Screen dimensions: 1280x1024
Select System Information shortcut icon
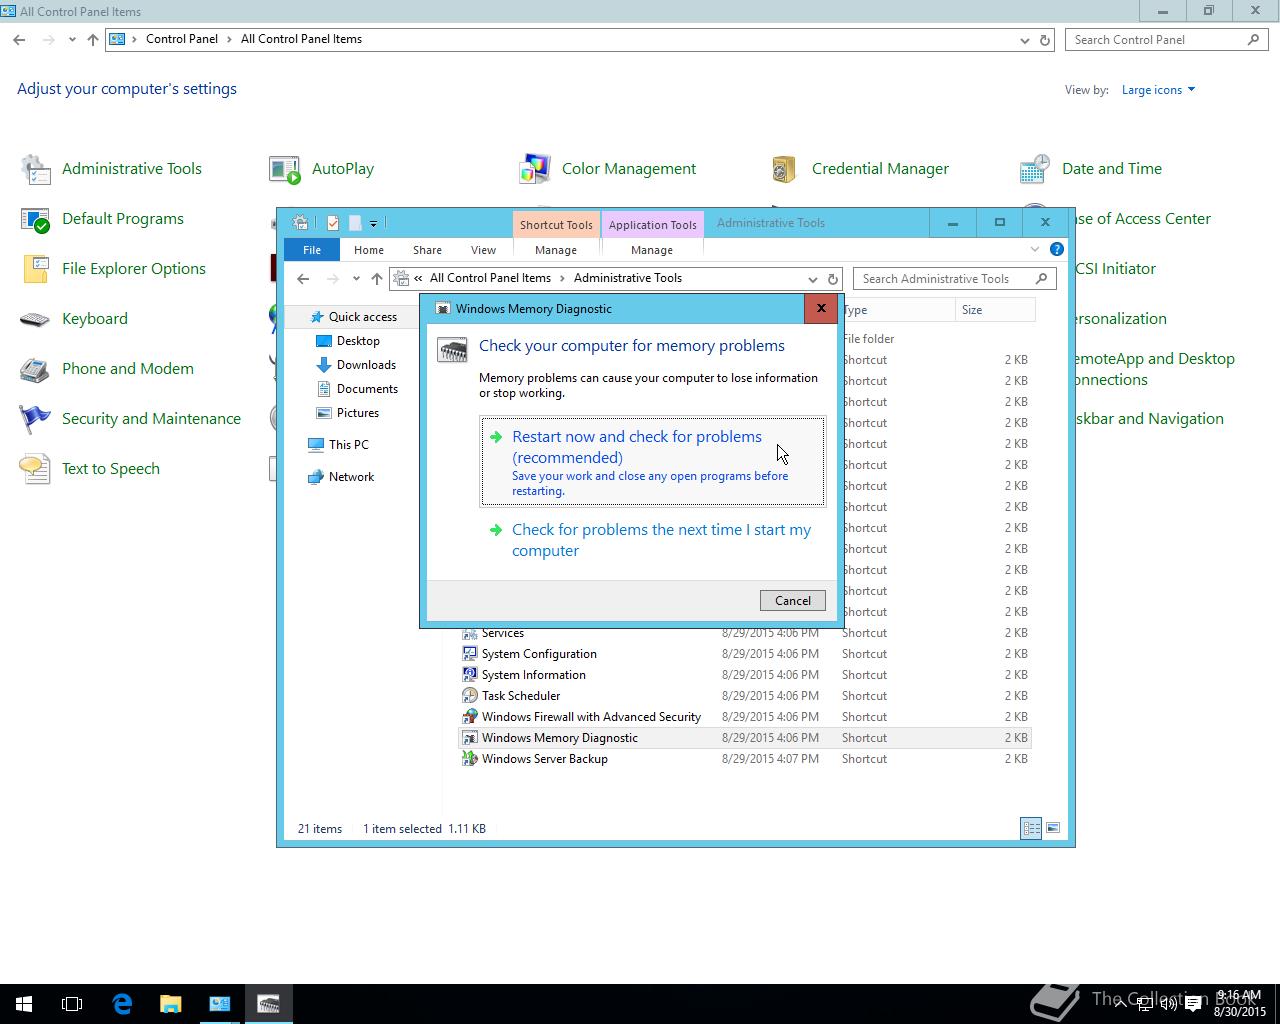[469, 675]
